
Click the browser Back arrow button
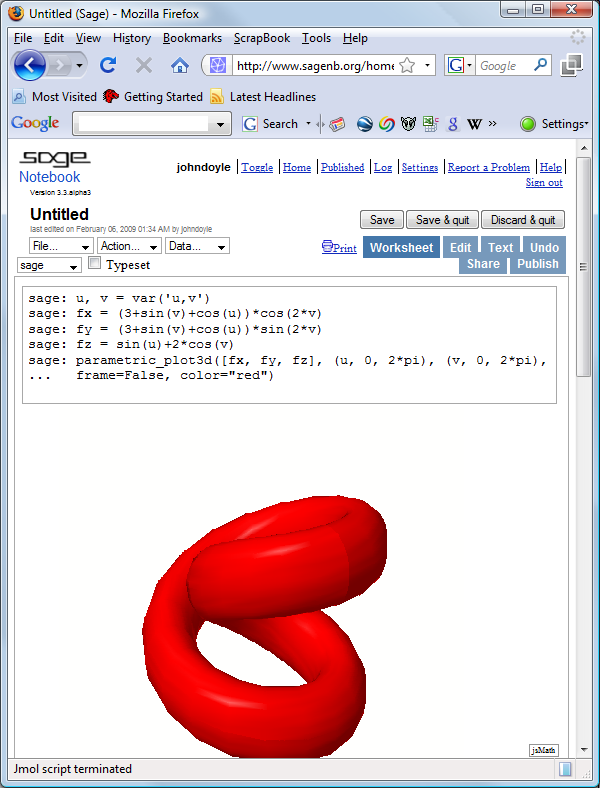[29, 65]
